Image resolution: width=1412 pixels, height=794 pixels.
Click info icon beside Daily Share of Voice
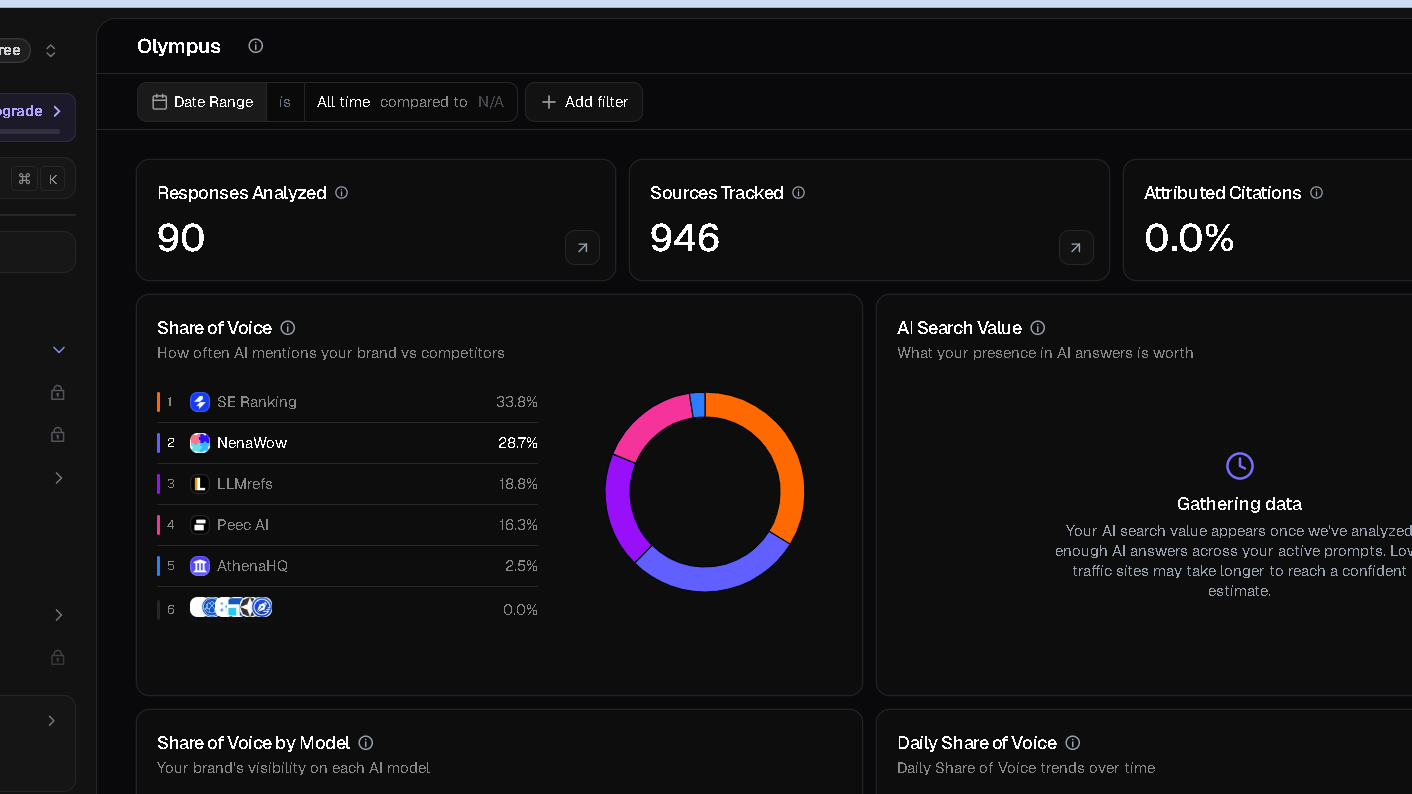[1073, 743]
